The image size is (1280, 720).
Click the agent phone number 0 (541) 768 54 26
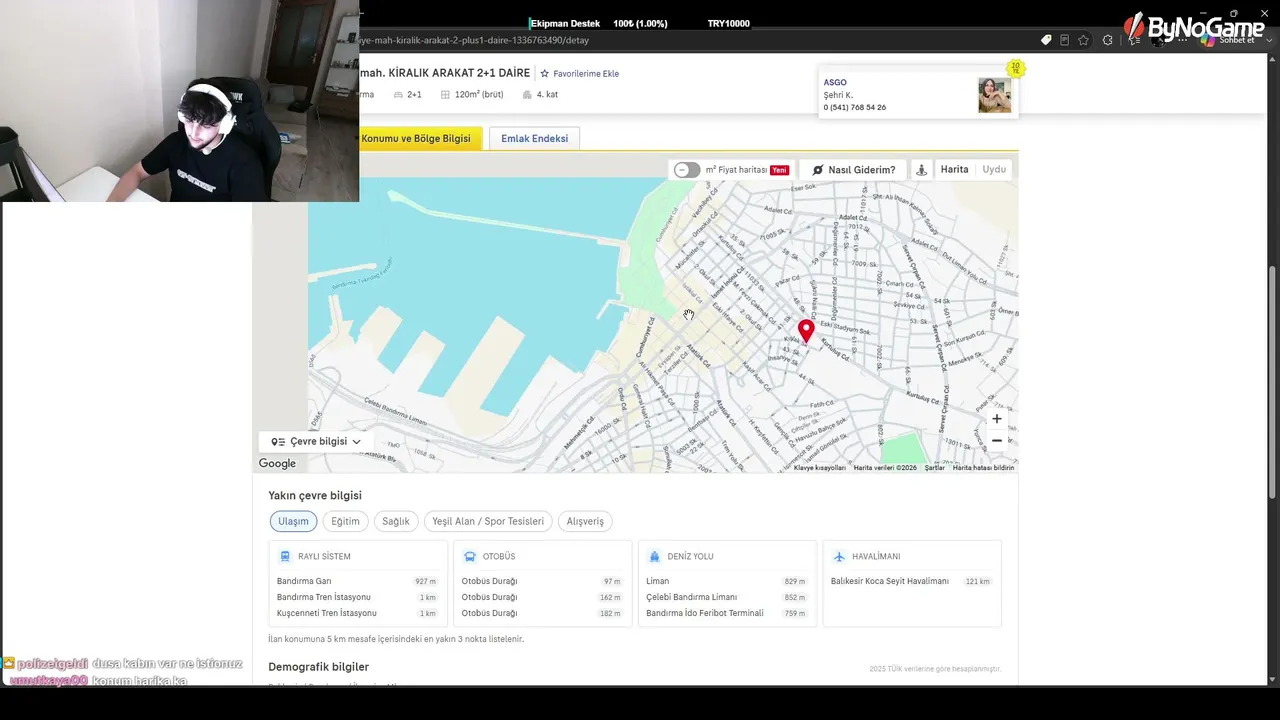(855, 107)
